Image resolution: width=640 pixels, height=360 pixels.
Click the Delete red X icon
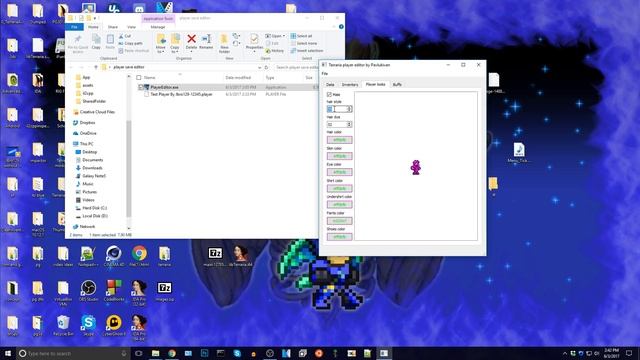(191, 39)
